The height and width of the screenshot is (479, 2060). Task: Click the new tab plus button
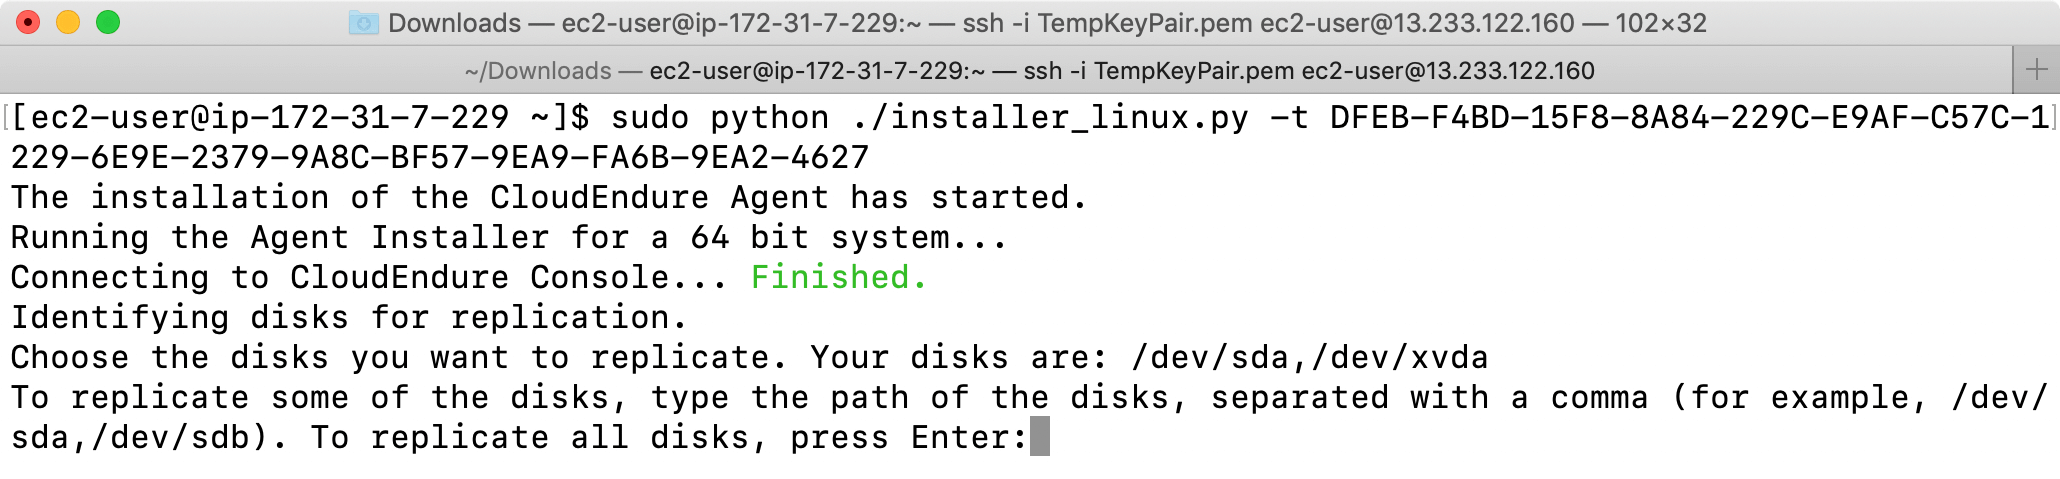2036,70
